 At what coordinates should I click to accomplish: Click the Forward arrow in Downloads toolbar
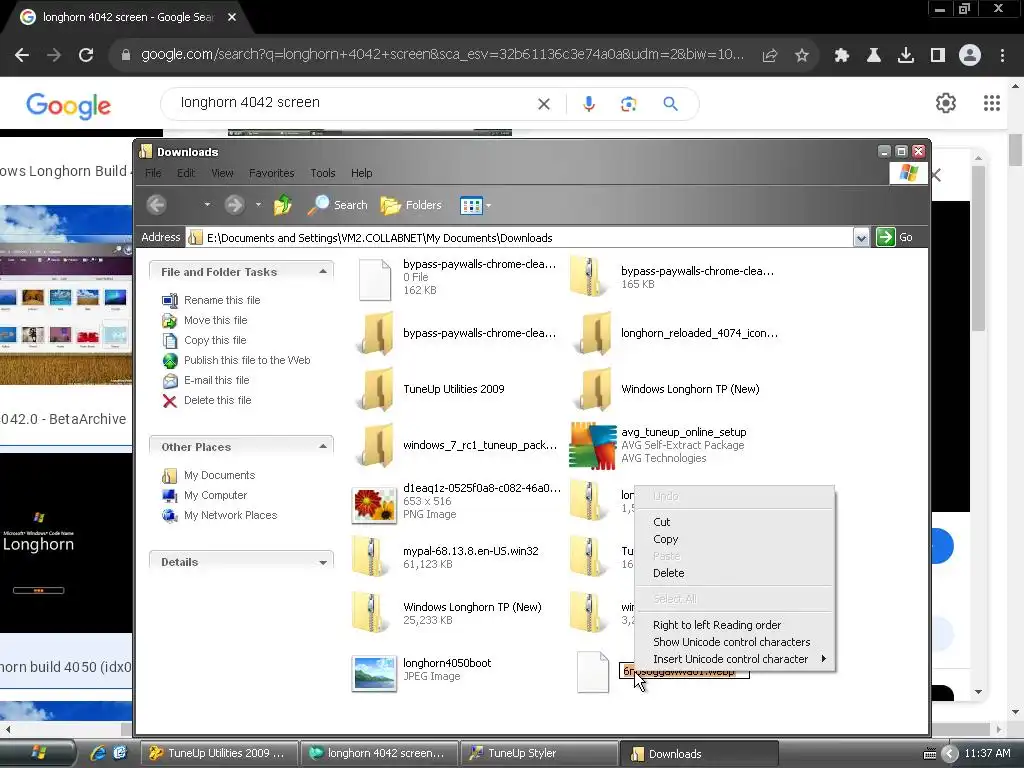pos(234,205)
